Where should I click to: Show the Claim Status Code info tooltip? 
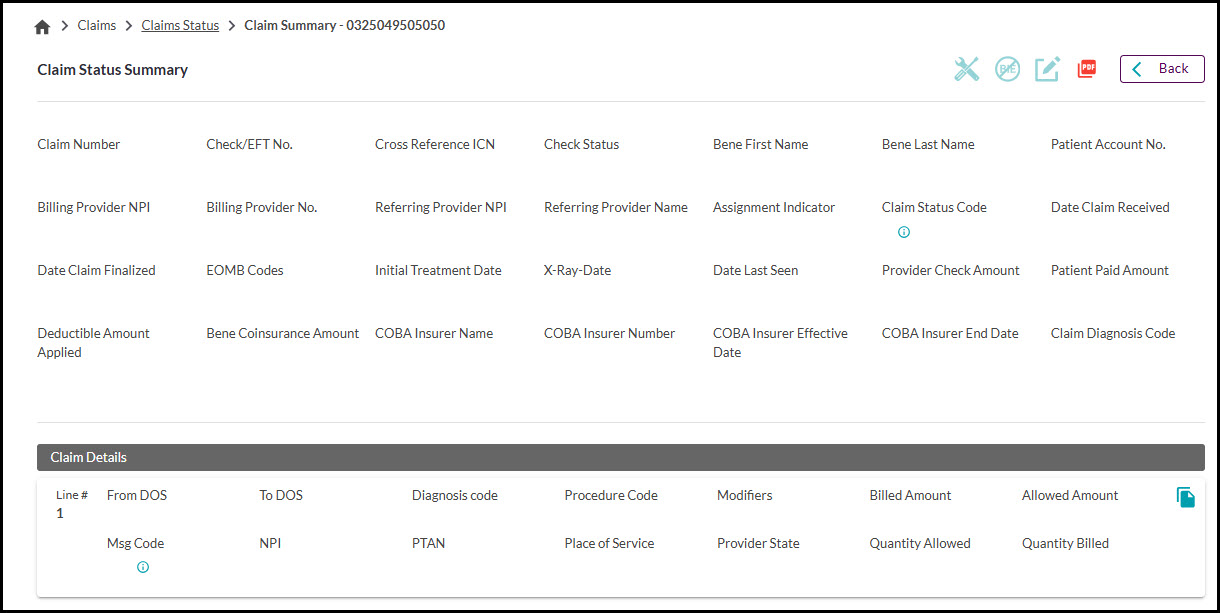[x=904, y=231]
